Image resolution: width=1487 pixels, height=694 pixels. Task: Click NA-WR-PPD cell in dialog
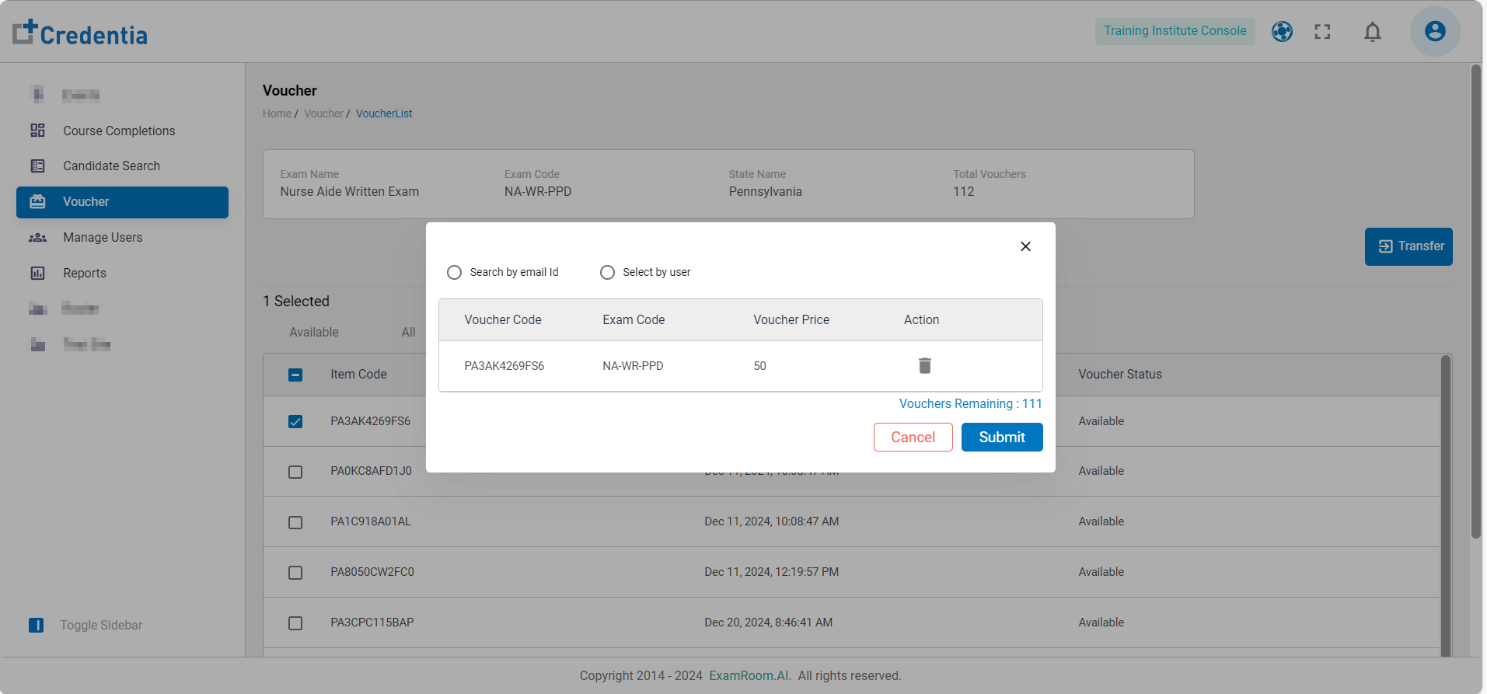(633, 366)
